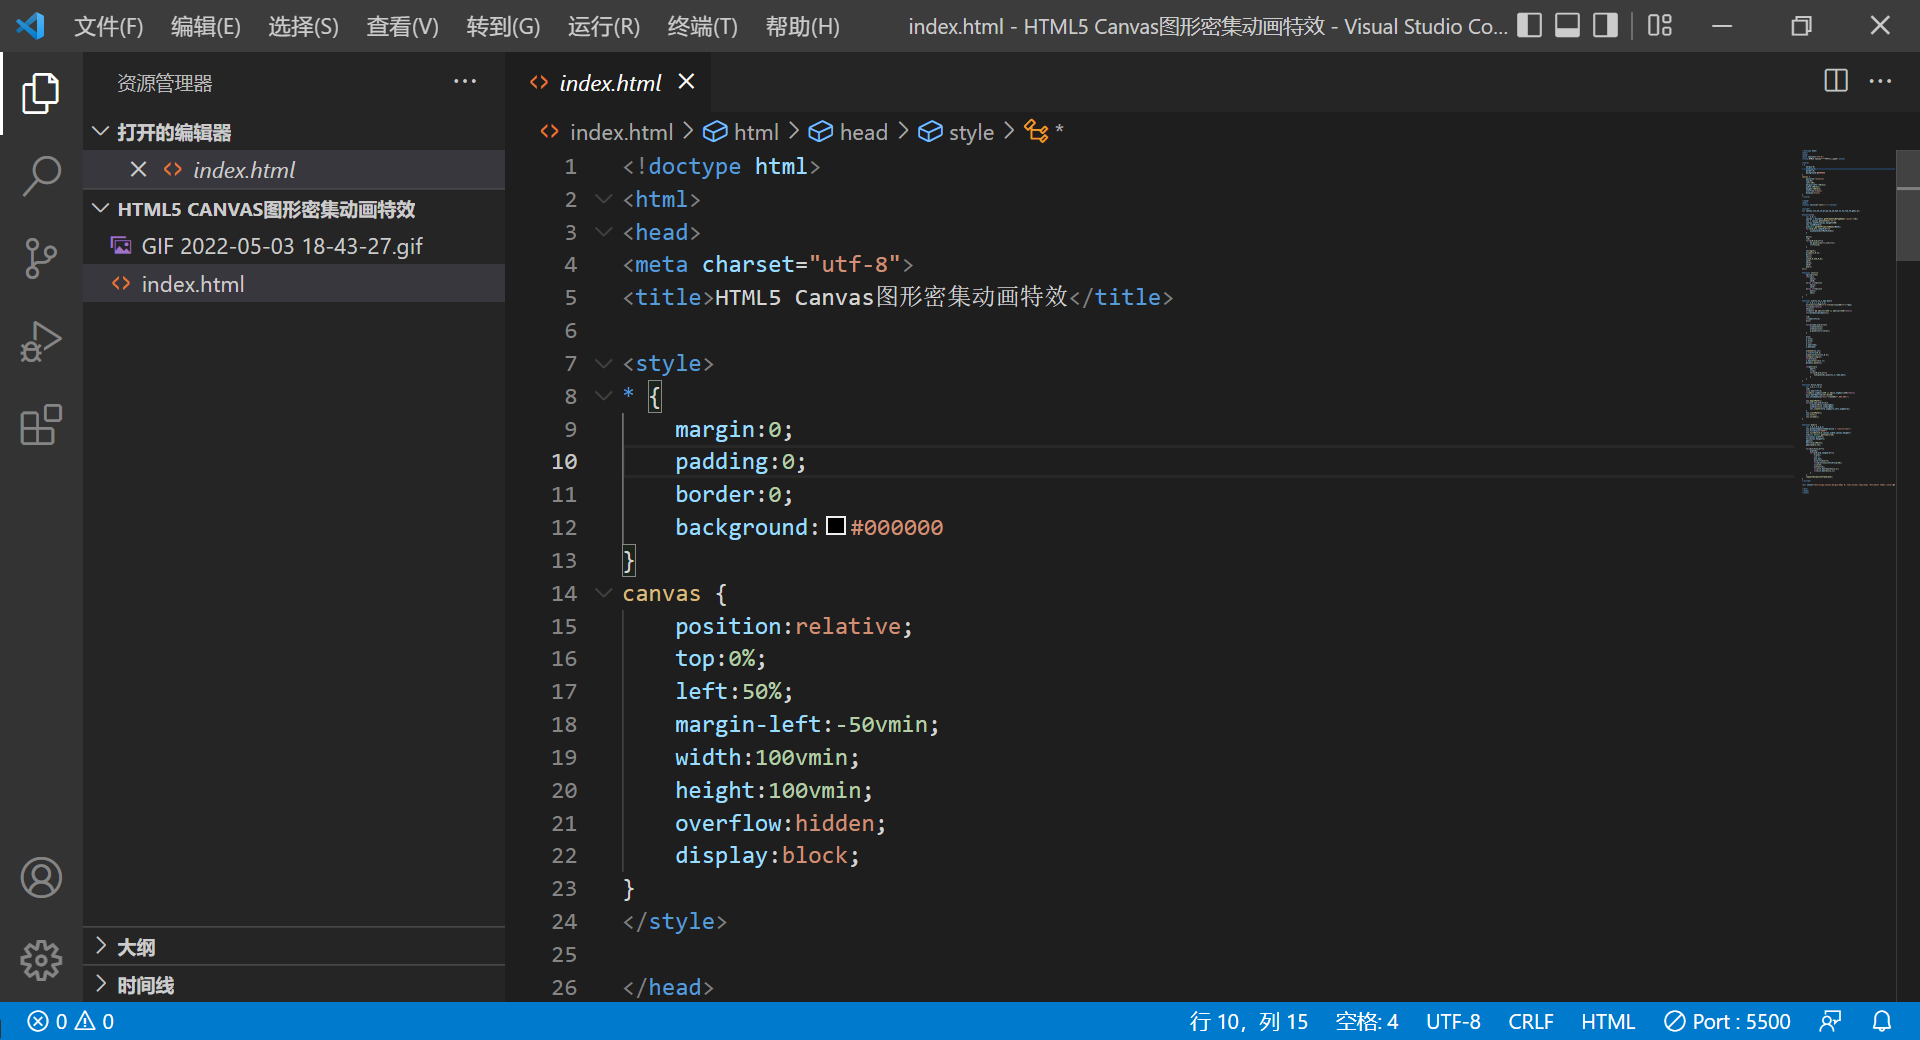Screen dimensions: 1920x1040
Task: Open the Source Control view
Action: (x=41, y=258)
